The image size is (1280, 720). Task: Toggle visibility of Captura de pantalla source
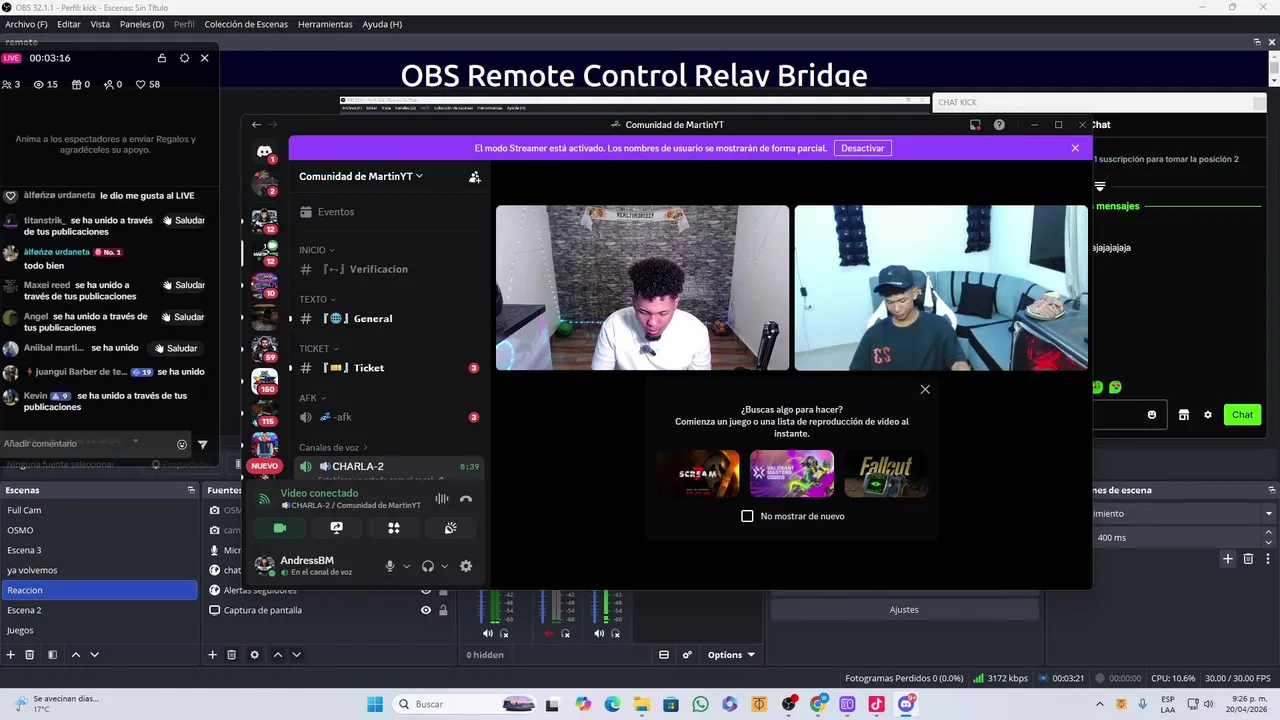[426, 610]
